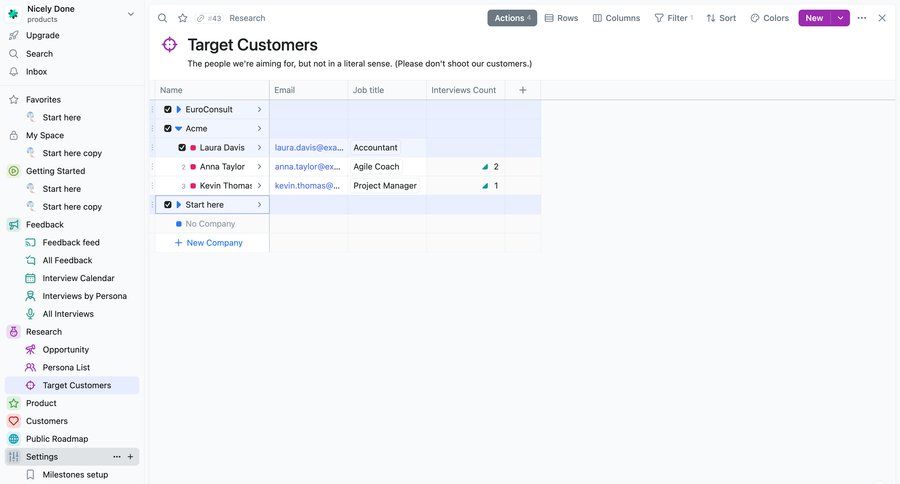This screenshot has height=484, width=900.
Task: Open the New button dropdown arrow
Action: point(840,18)
